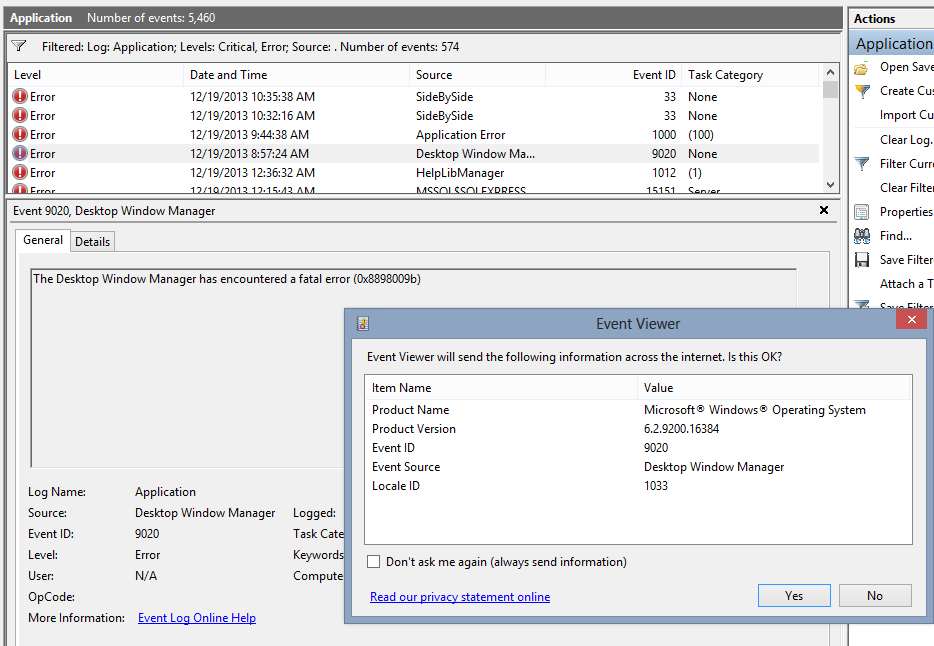Click the fatal error description text box
The width and height of the screenshot is (934, 646).
coord(413,368)
